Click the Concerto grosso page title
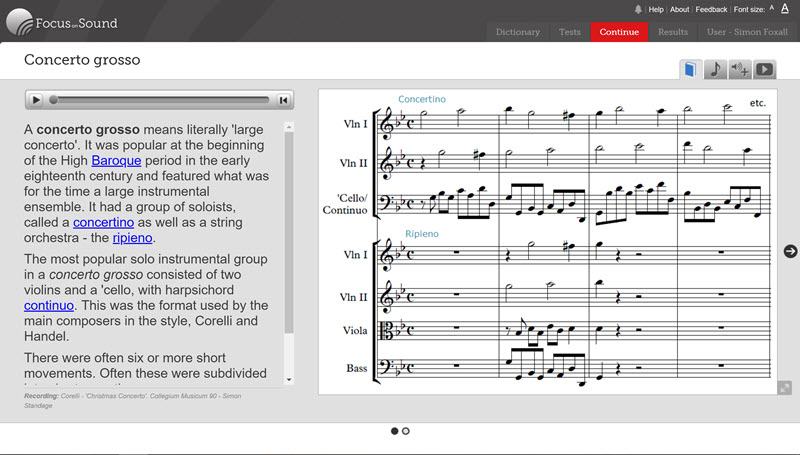This screenshot has height=455, width=800. [x=82, y=60]
